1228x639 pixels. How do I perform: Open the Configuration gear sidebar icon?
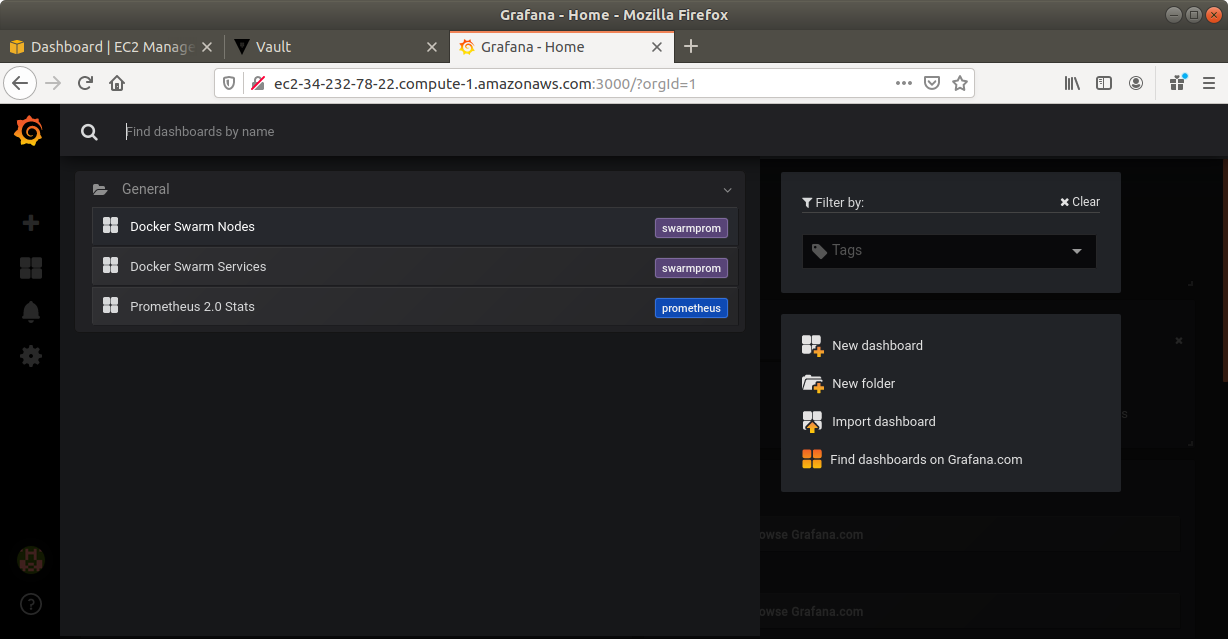pos(30,355)
